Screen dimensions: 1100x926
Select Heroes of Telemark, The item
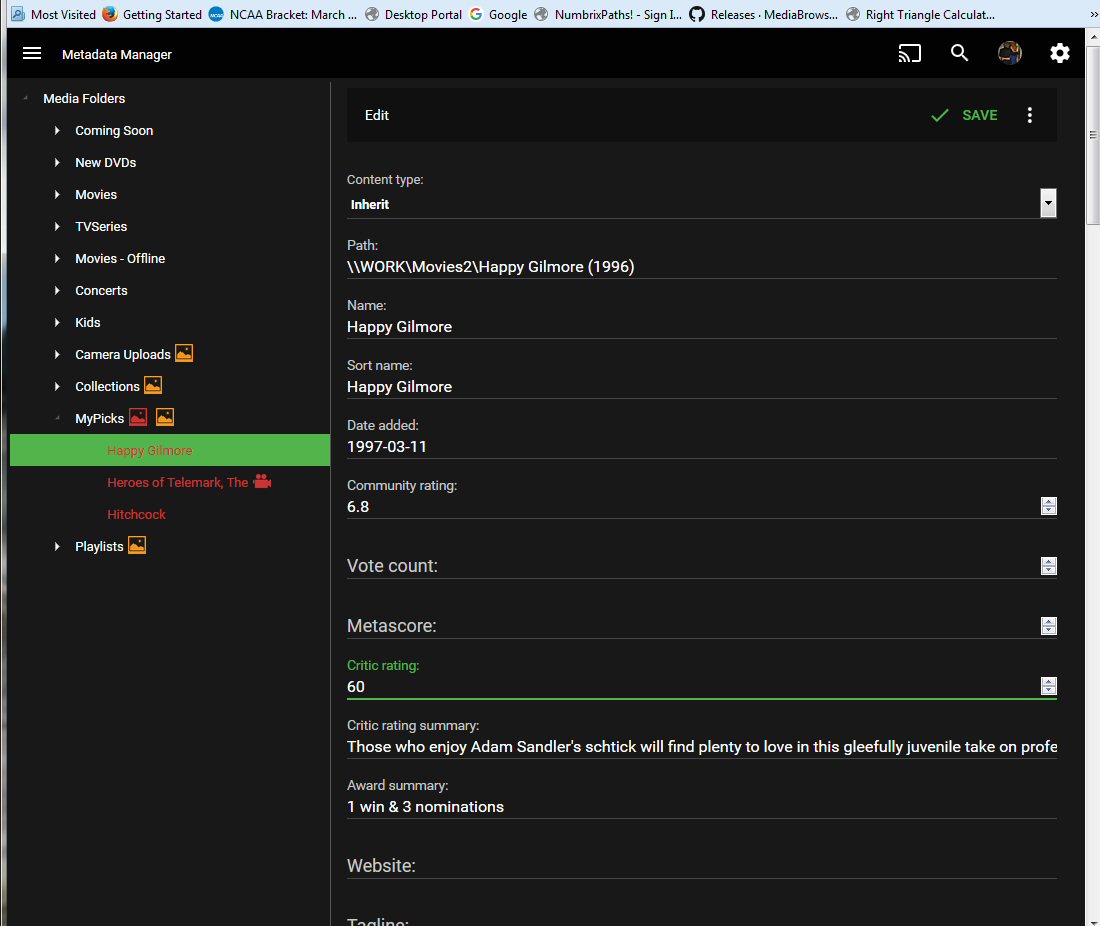click(x=177, y=483)
